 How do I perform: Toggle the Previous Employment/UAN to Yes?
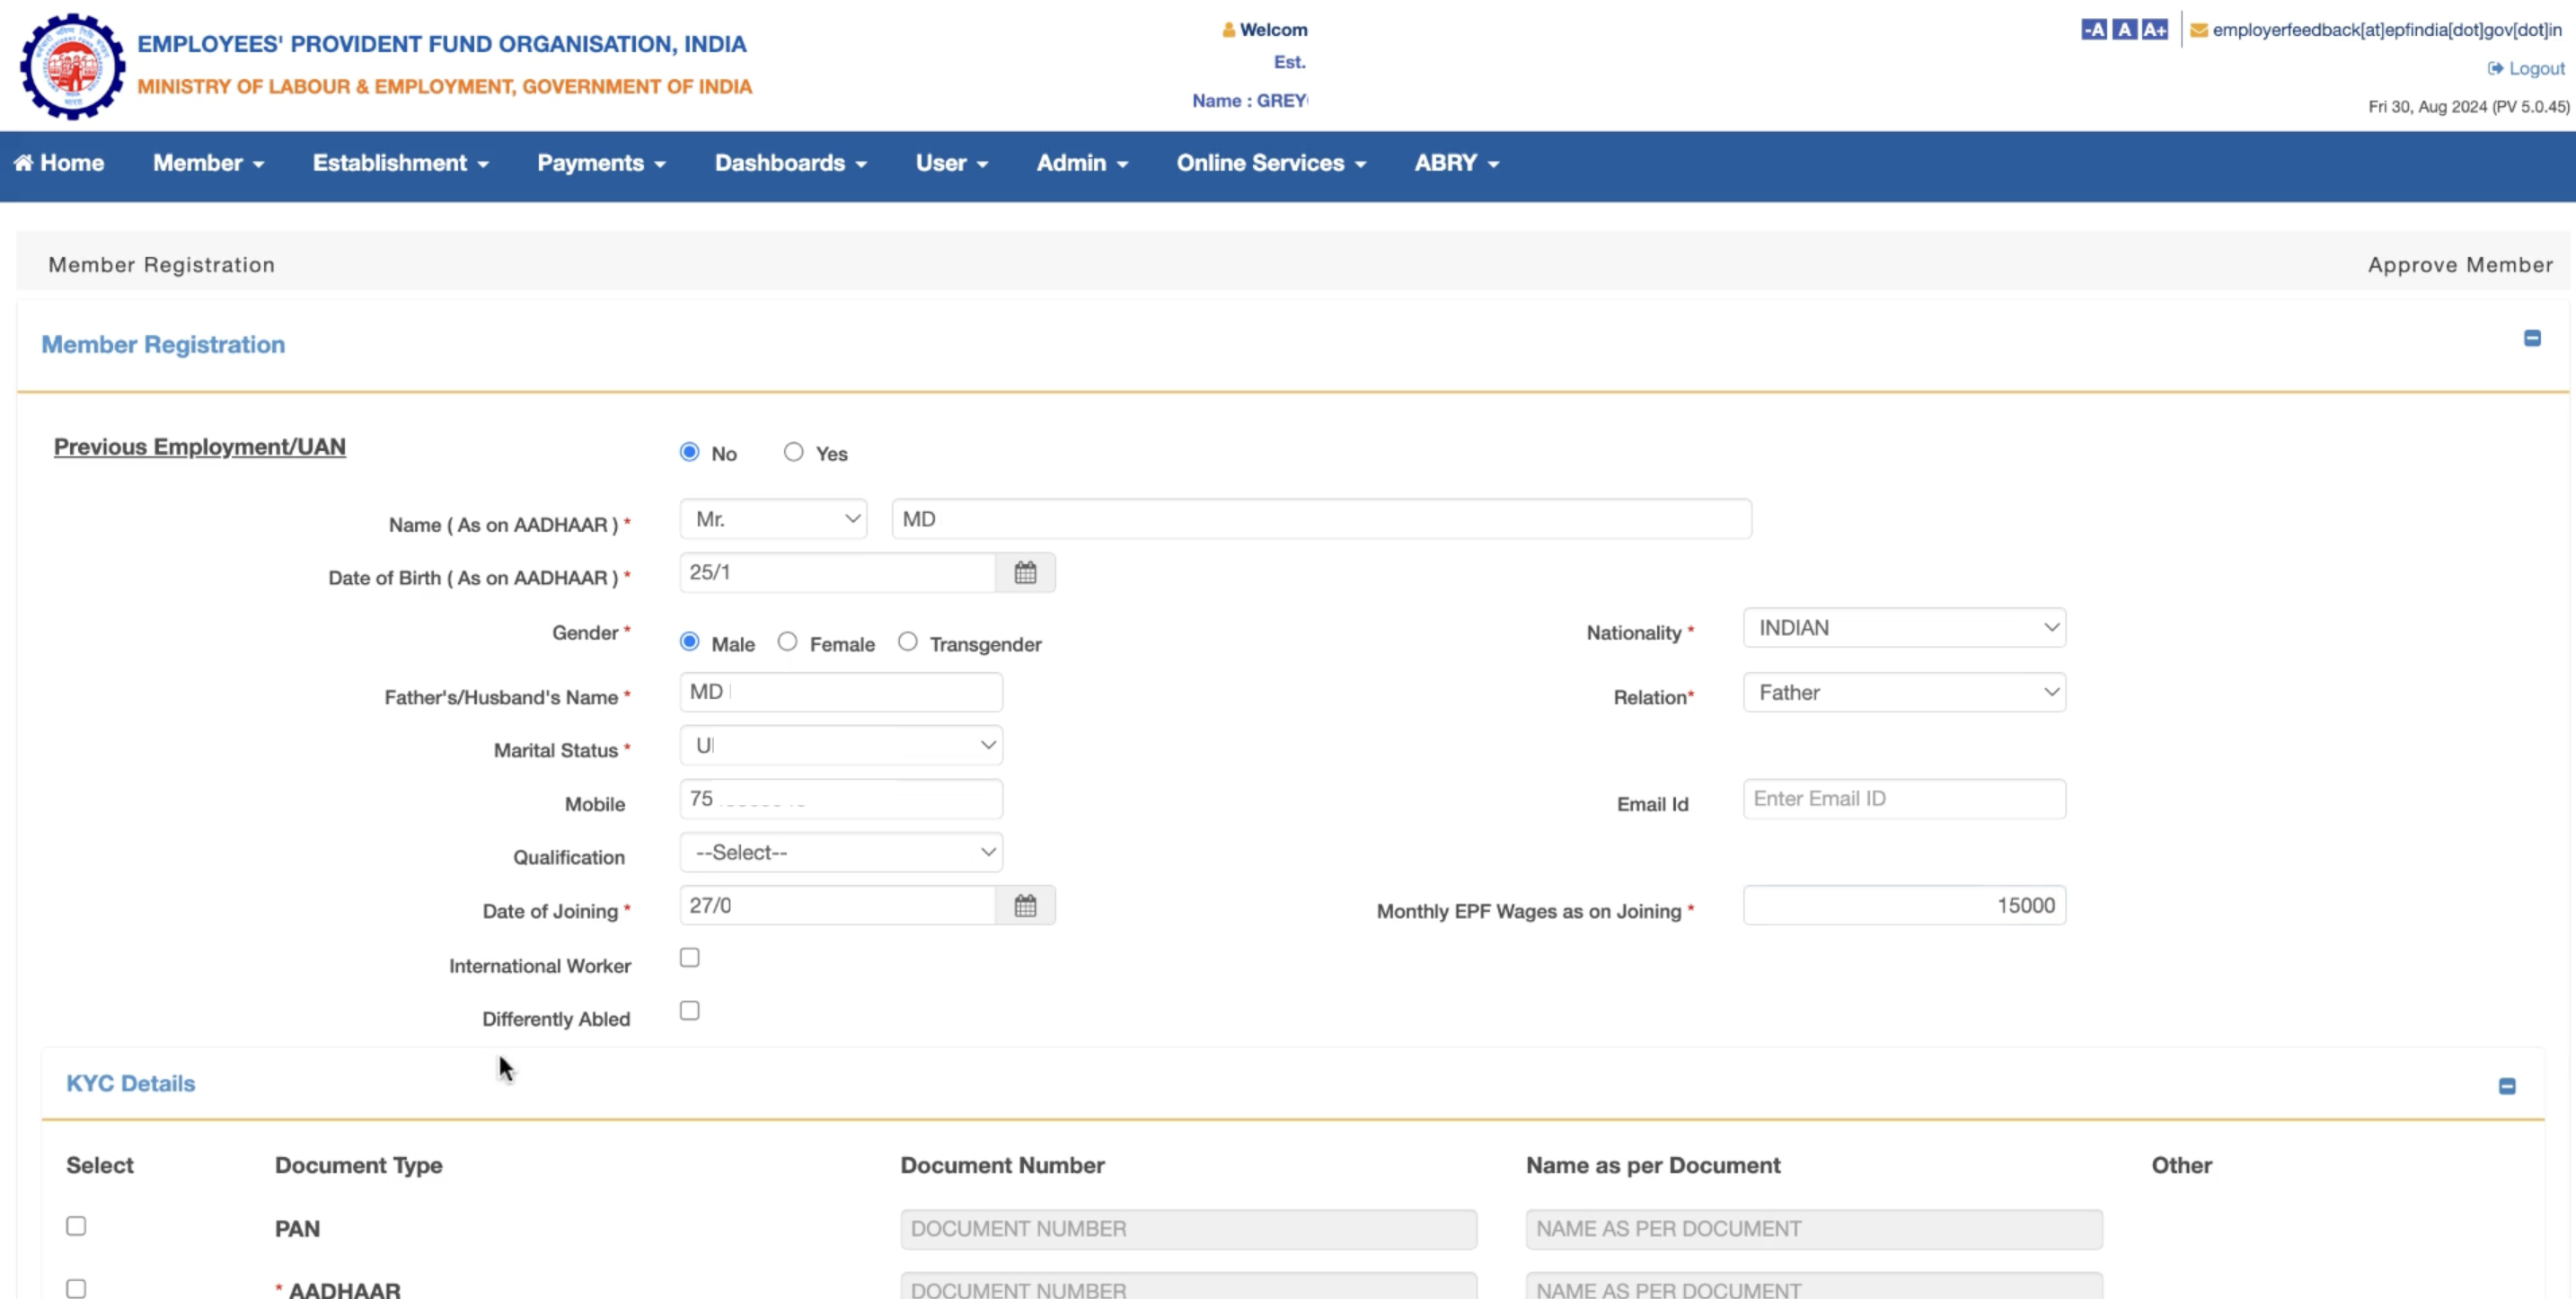[793, 453]
